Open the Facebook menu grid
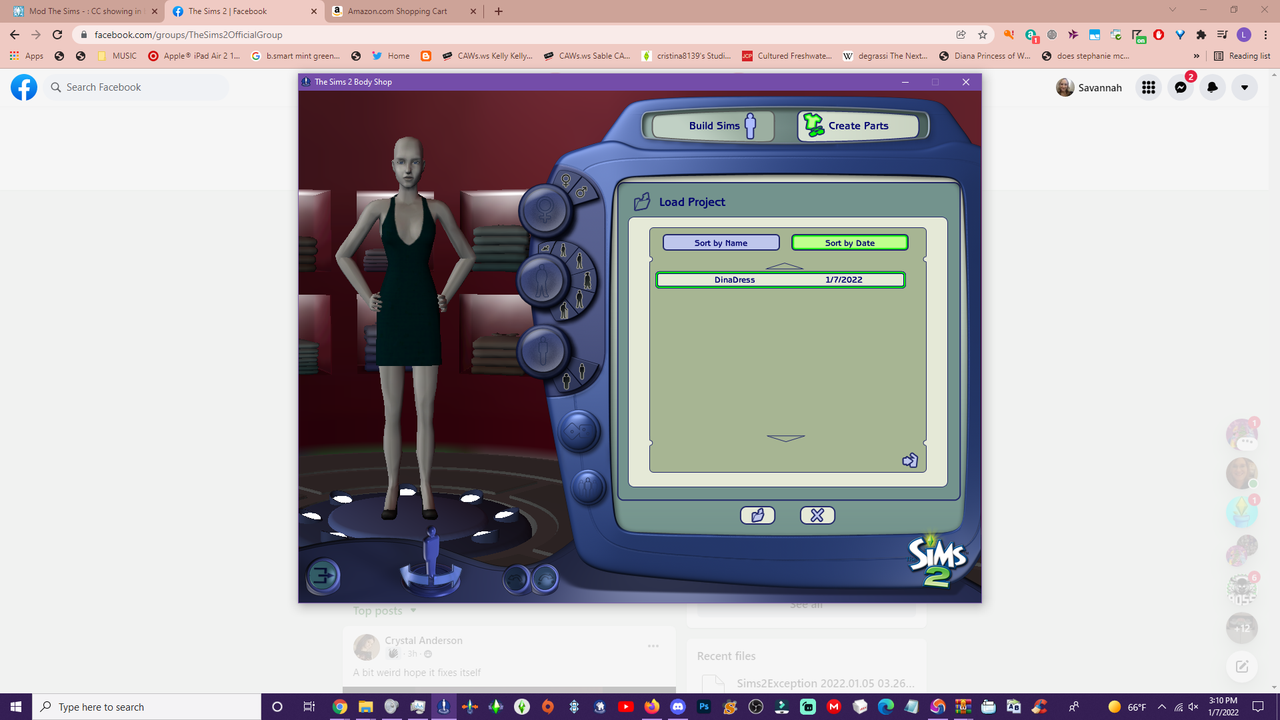The width and height of the screenshot is (1280, 720). 1148,88
